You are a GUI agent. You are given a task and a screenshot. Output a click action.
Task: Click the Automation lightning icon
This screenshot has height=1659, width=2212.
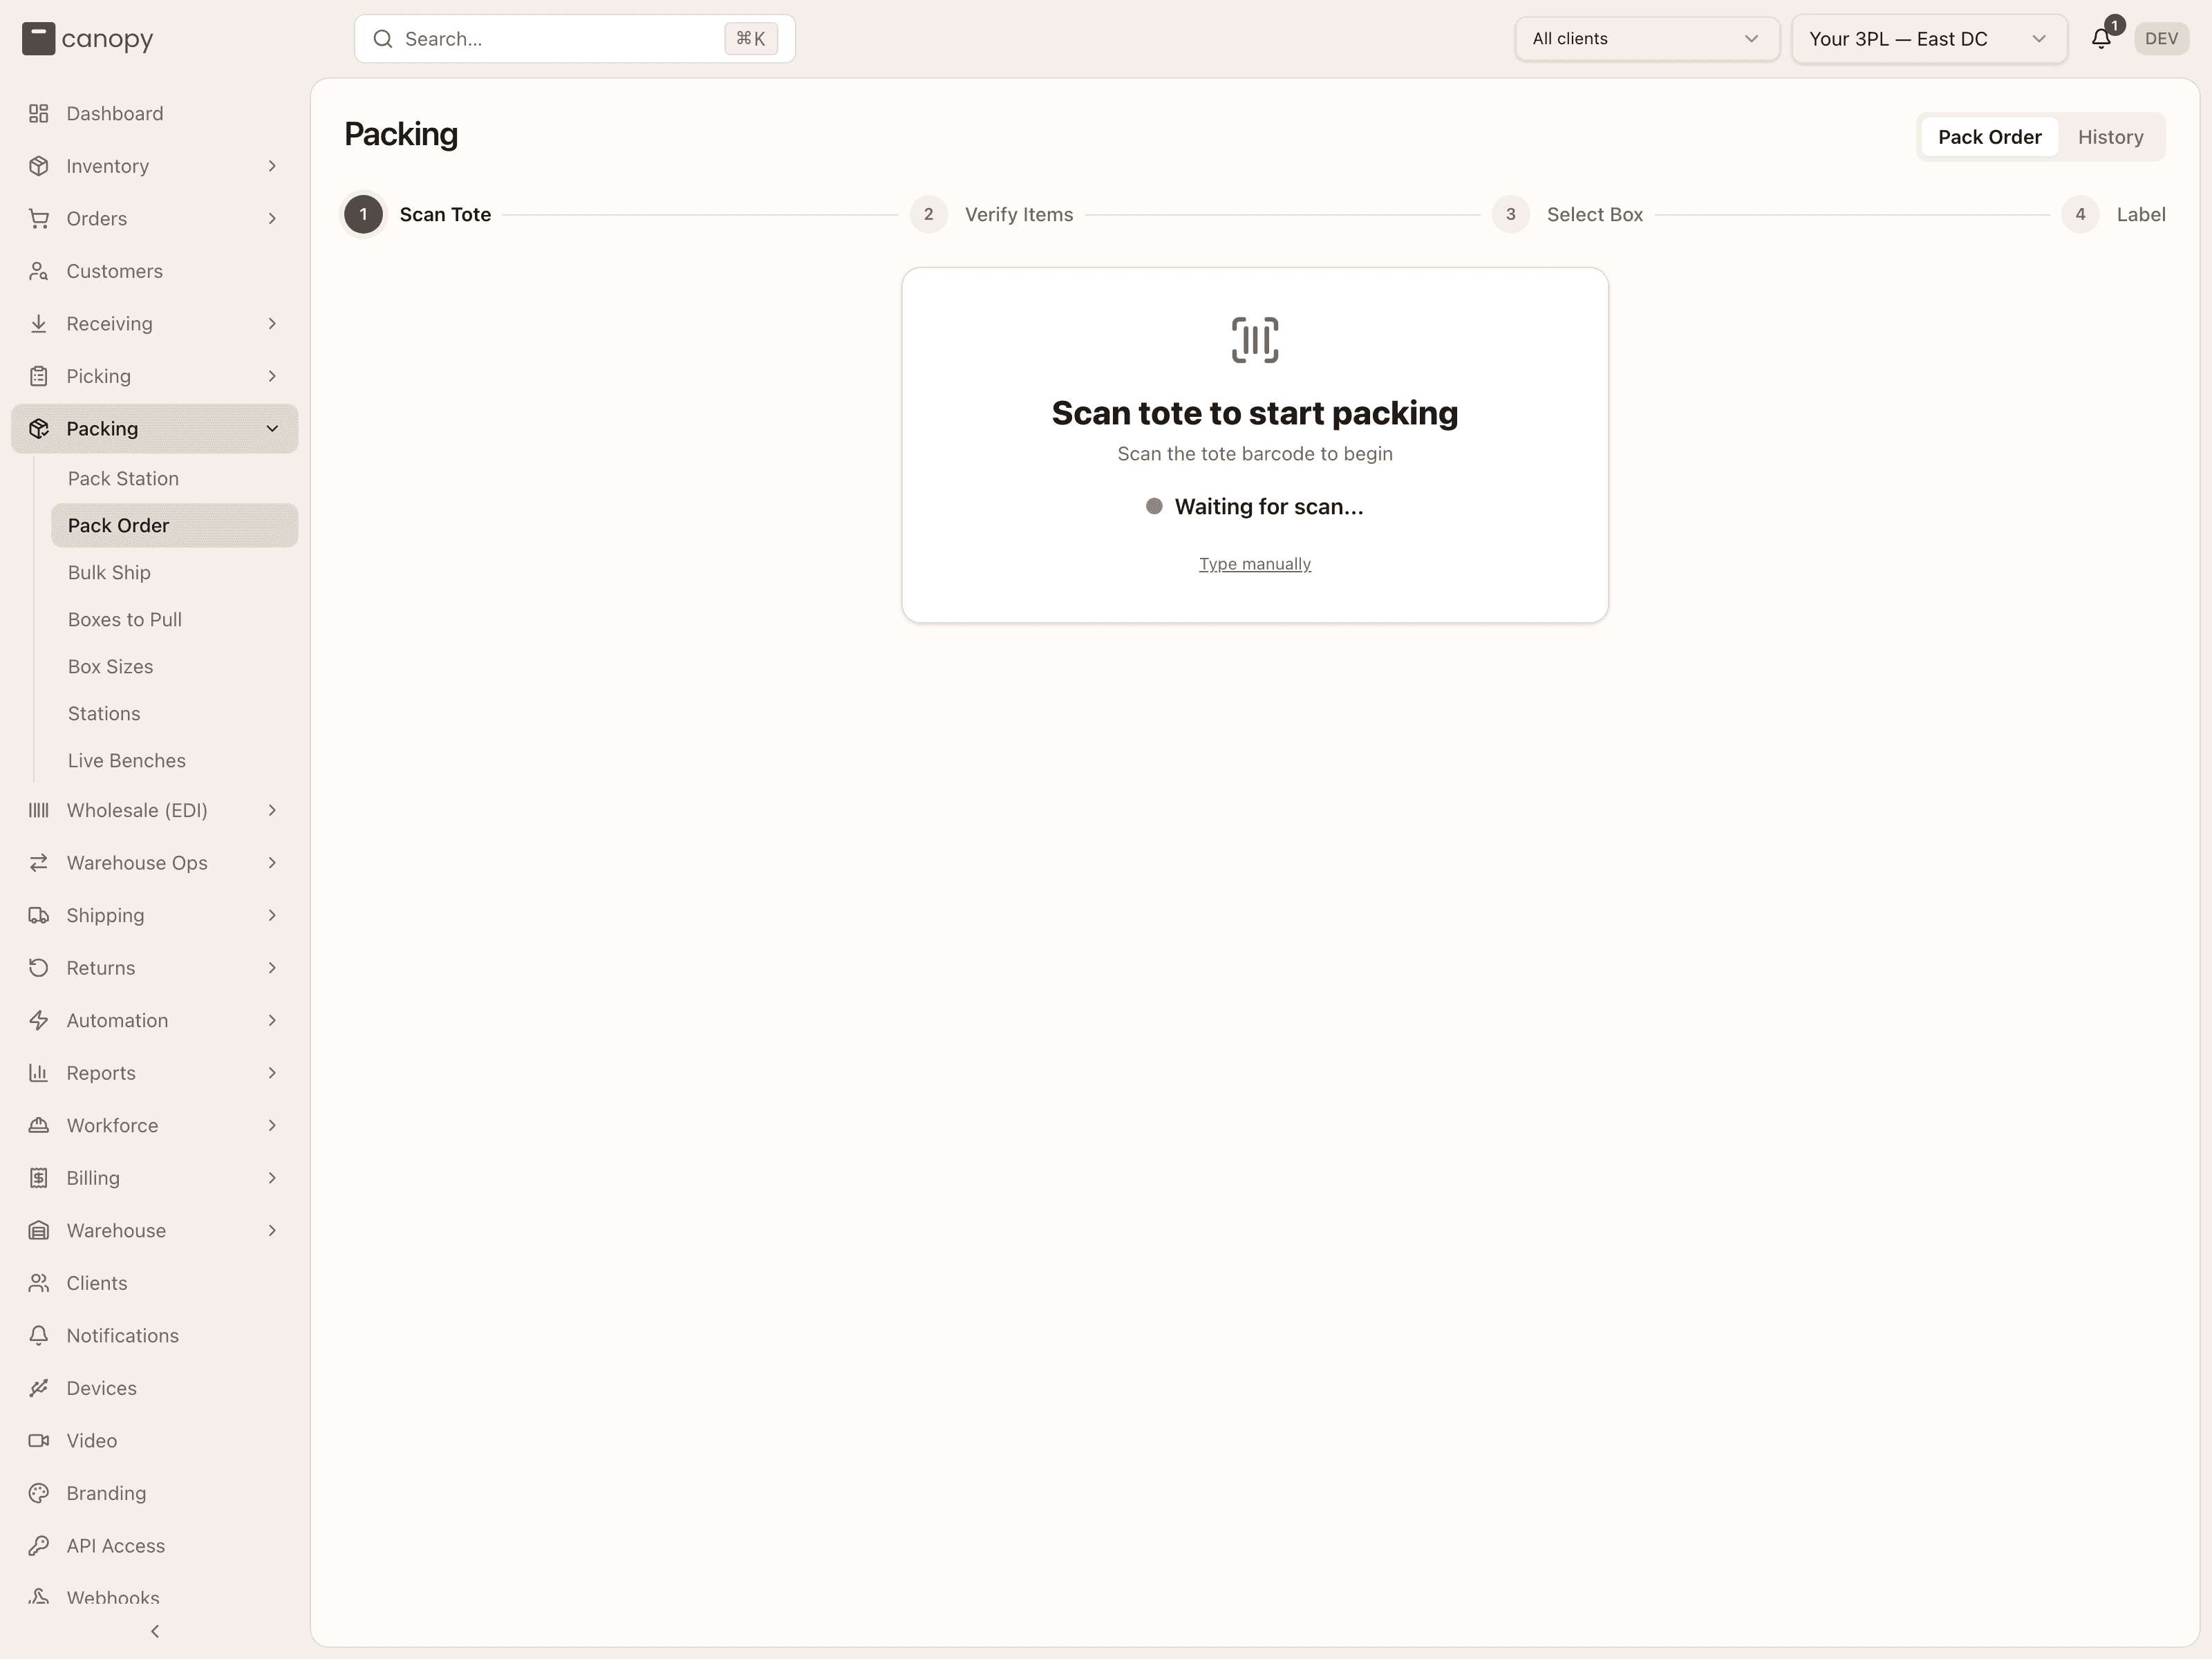(x=39, y=1020)
